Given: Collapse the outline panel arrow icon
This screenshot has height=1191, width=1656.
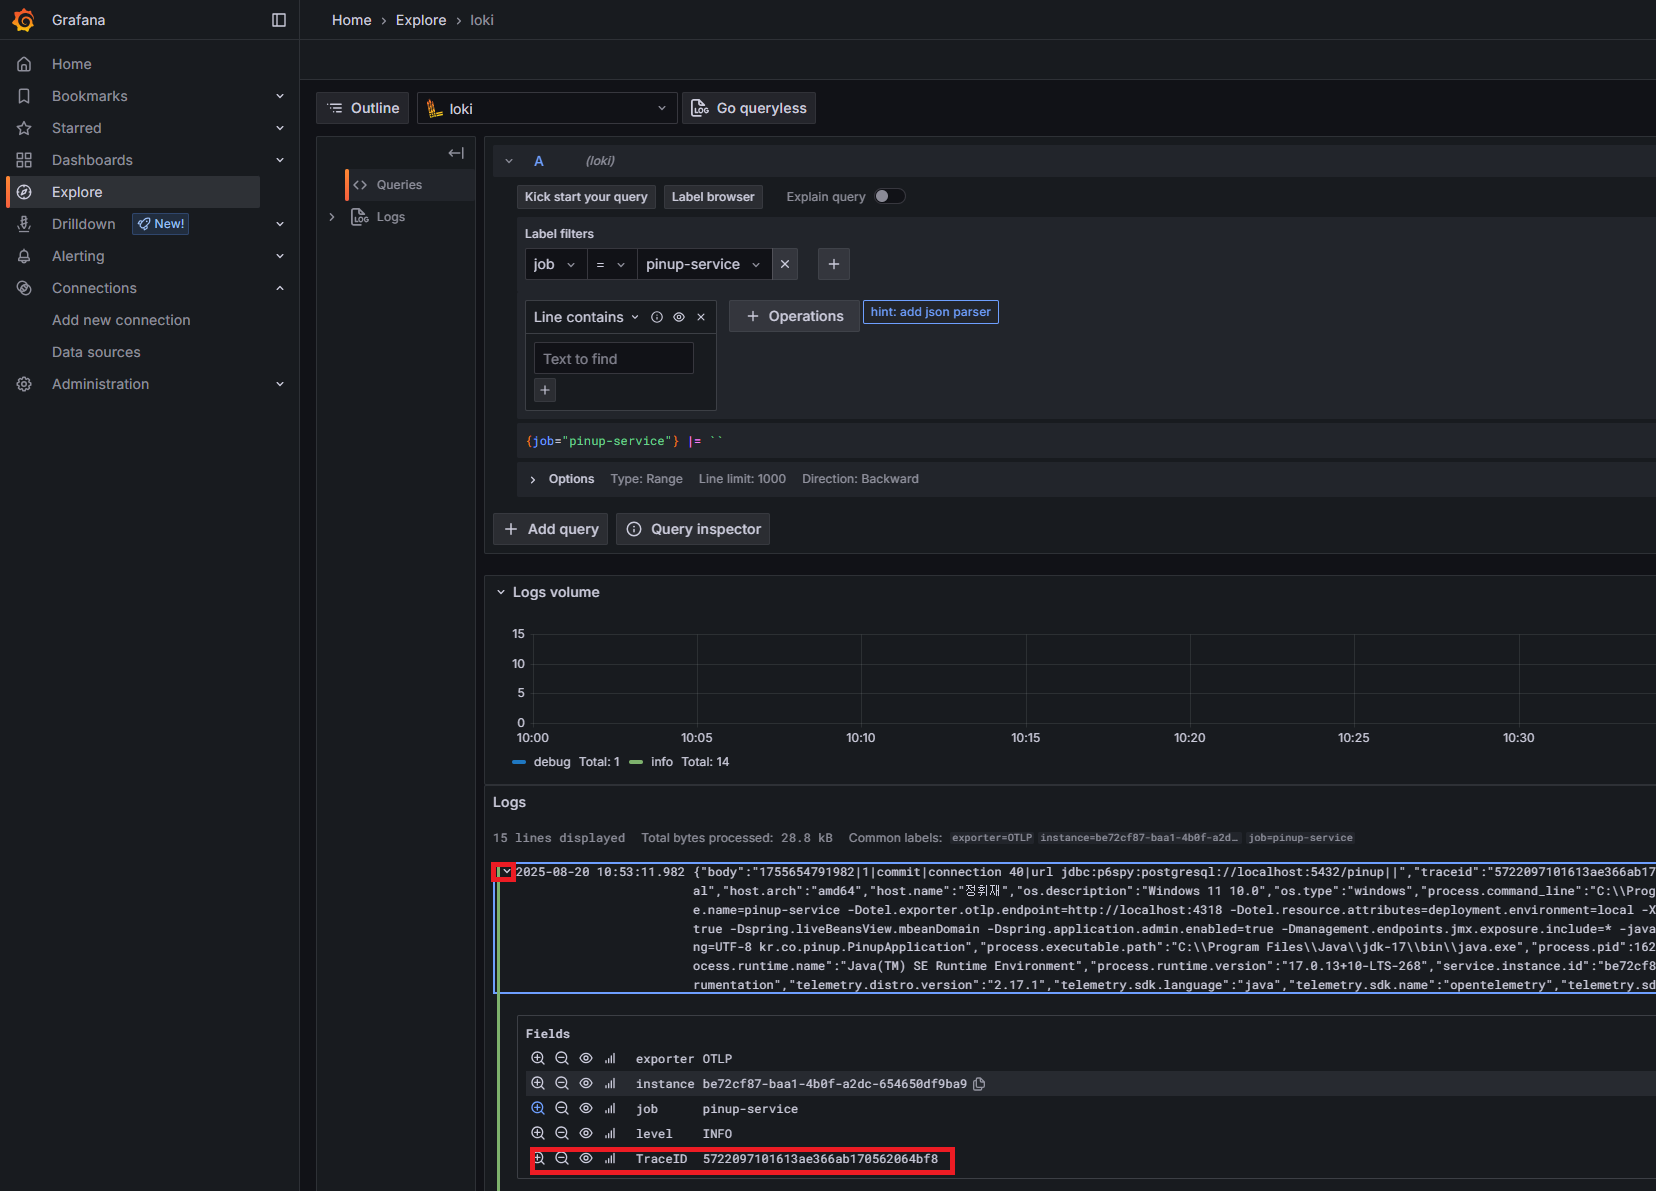Looking at the screenshot, I should tap(456, 153).
